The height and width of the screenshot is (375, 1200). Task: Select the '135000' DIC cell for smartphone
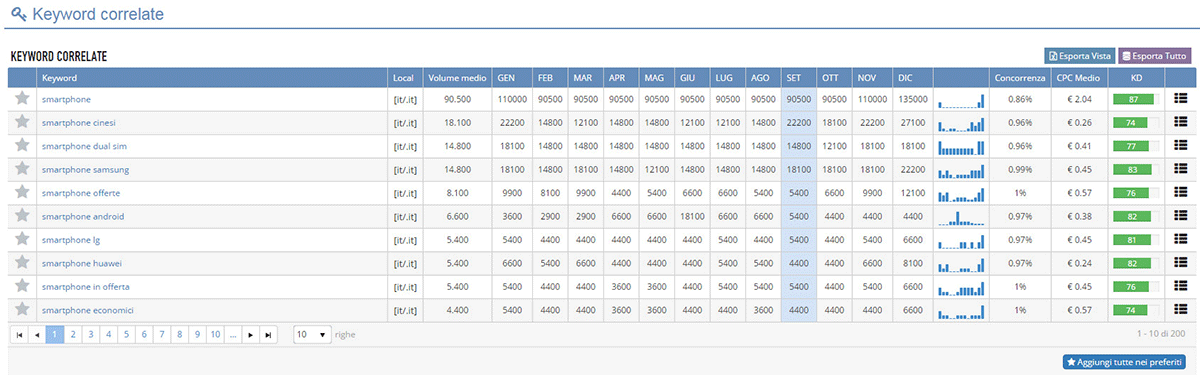[x=913, y=99]
